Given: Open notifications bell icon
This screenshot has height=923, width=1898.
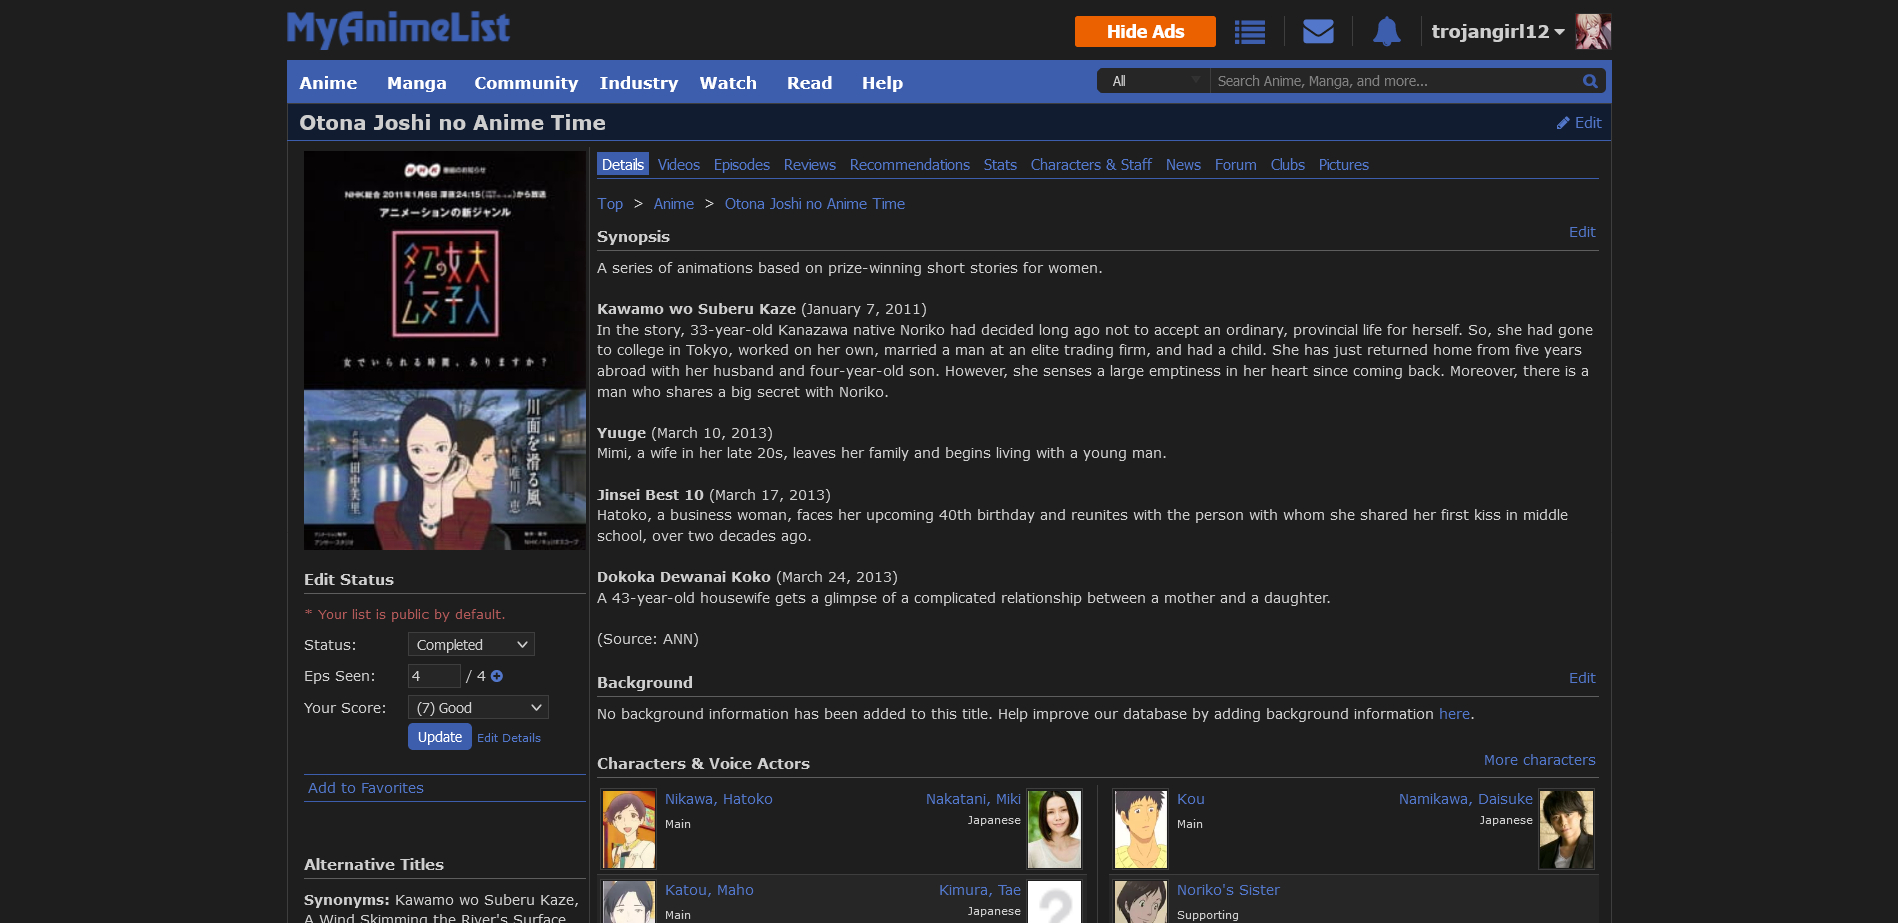Looking at the screenshot, I should click(1386, 32).
